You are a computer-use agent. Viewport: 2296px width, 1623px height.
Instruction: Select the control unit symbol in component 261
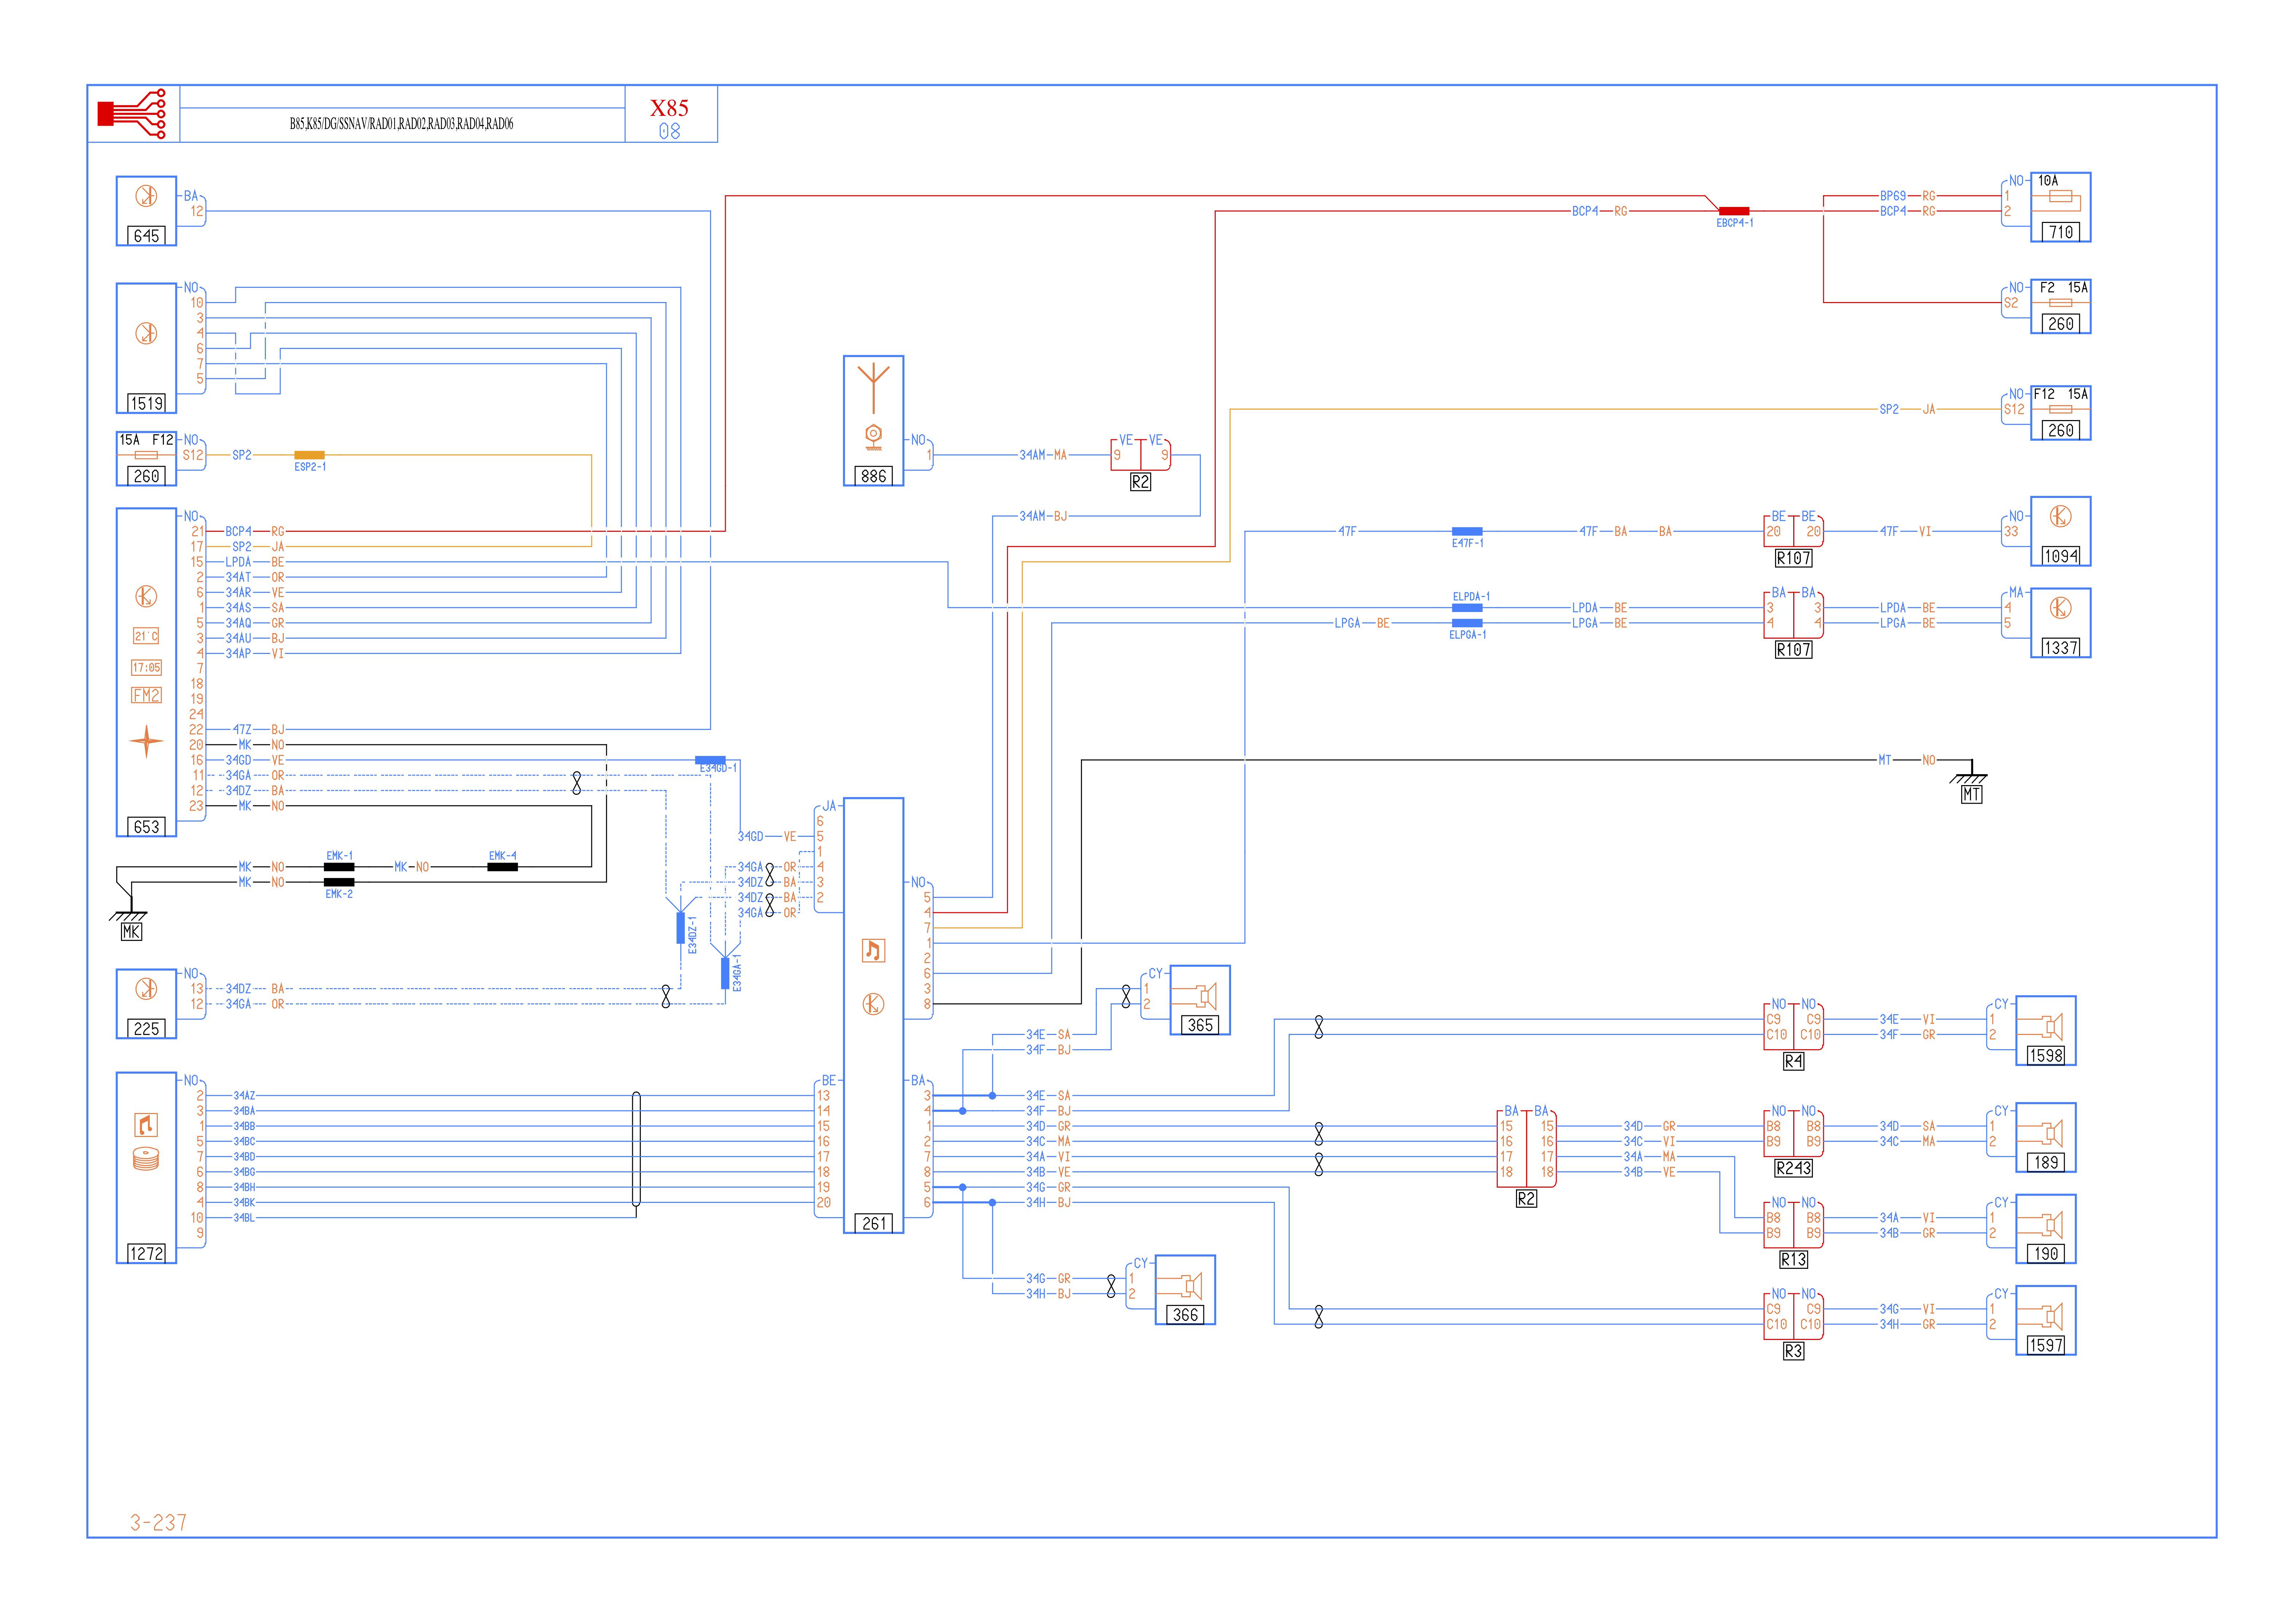[x=873, y=1004]
